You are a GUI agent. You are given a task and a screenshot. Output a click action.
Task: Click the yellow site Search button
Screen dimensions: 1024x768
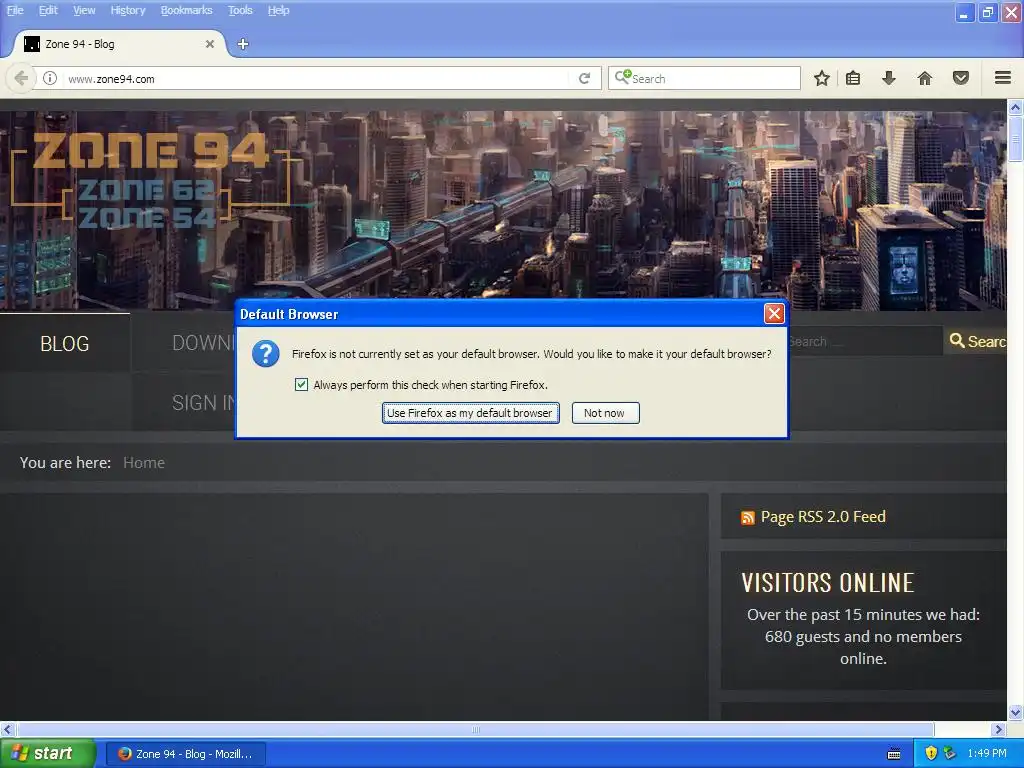tap(976, 341)
